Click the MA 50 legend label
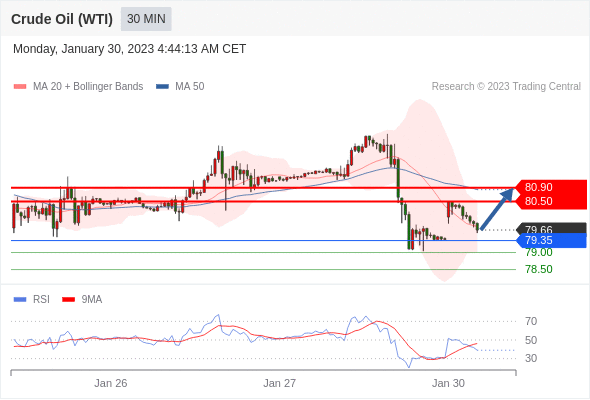 190,87
